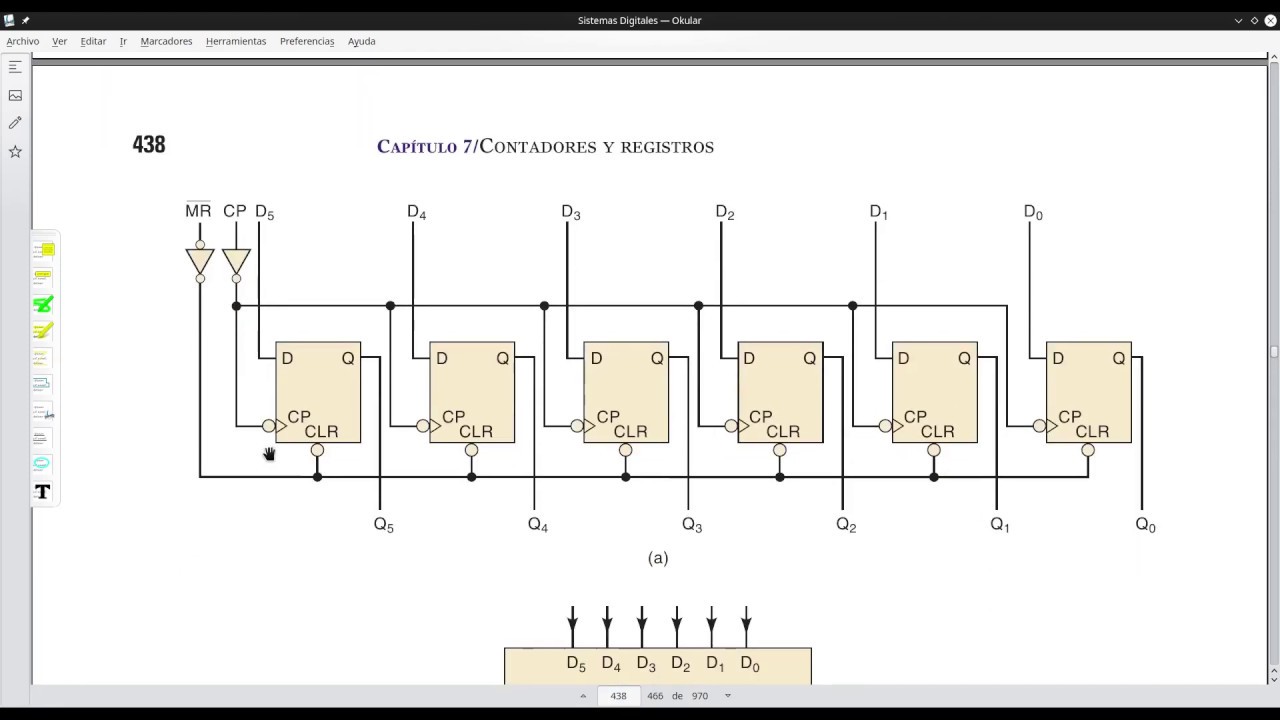
Task: Maximize the Okular window
Action: [1254, 20]
